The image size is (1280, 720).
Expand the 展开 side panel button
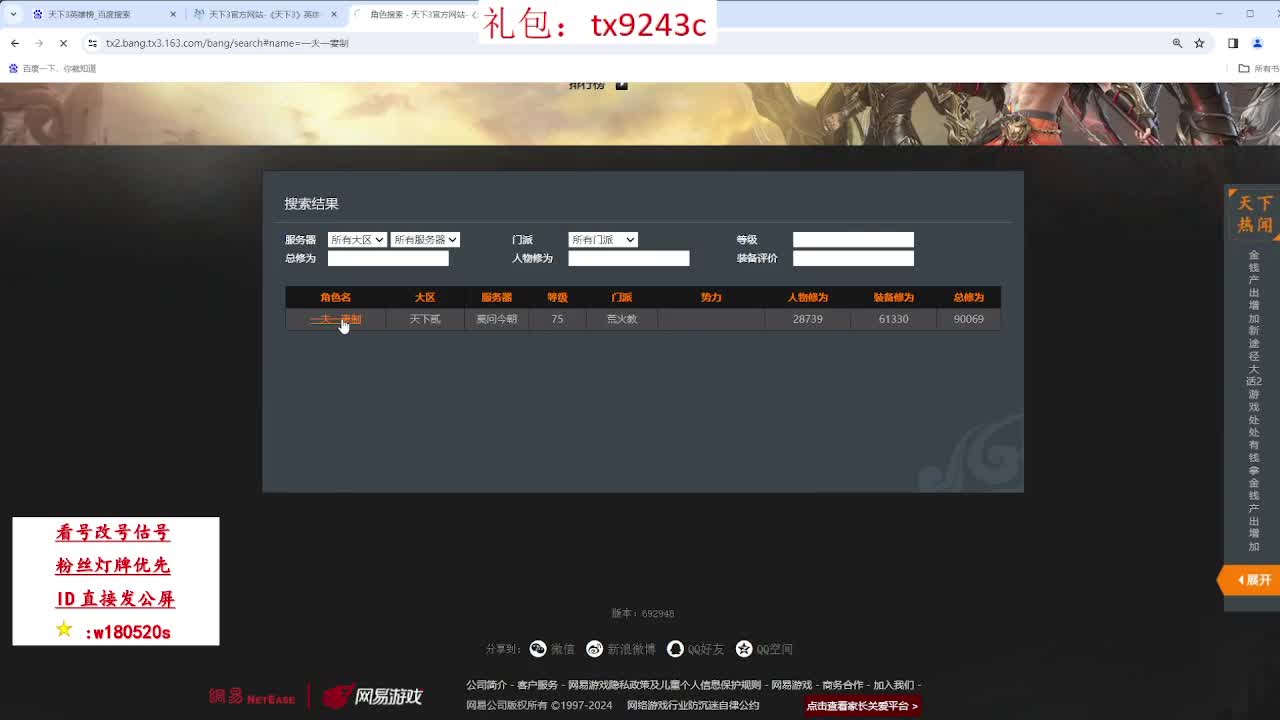coord(1250,580)
